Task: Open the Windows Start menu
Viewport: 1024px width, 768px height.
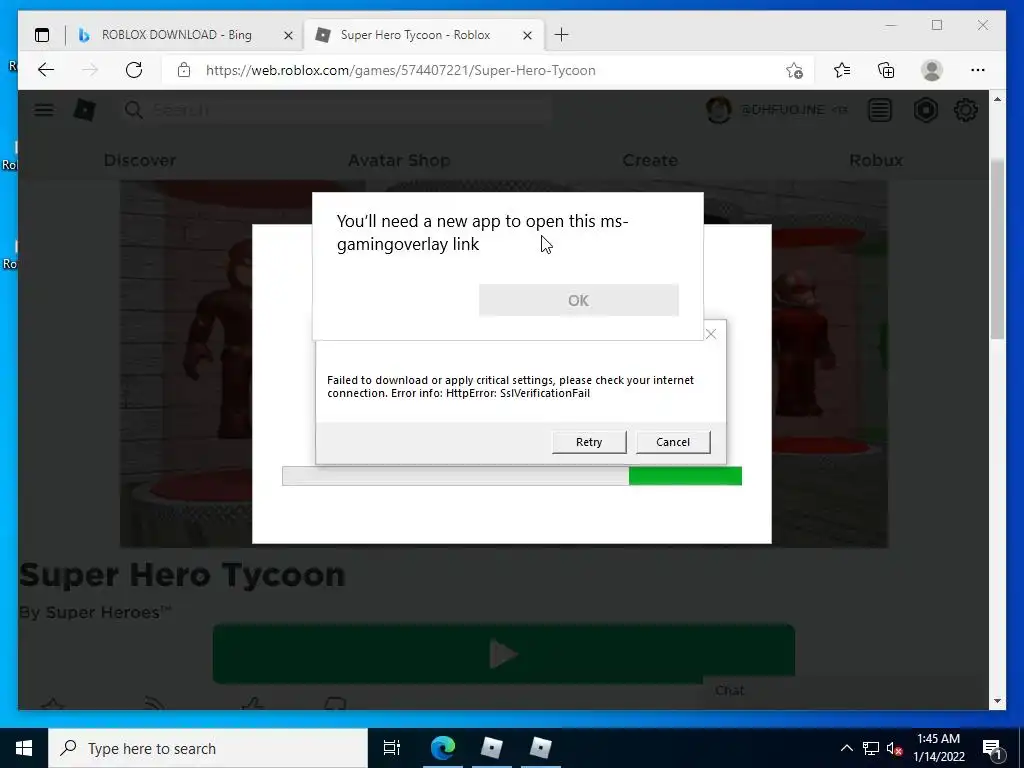Action: 24,748
